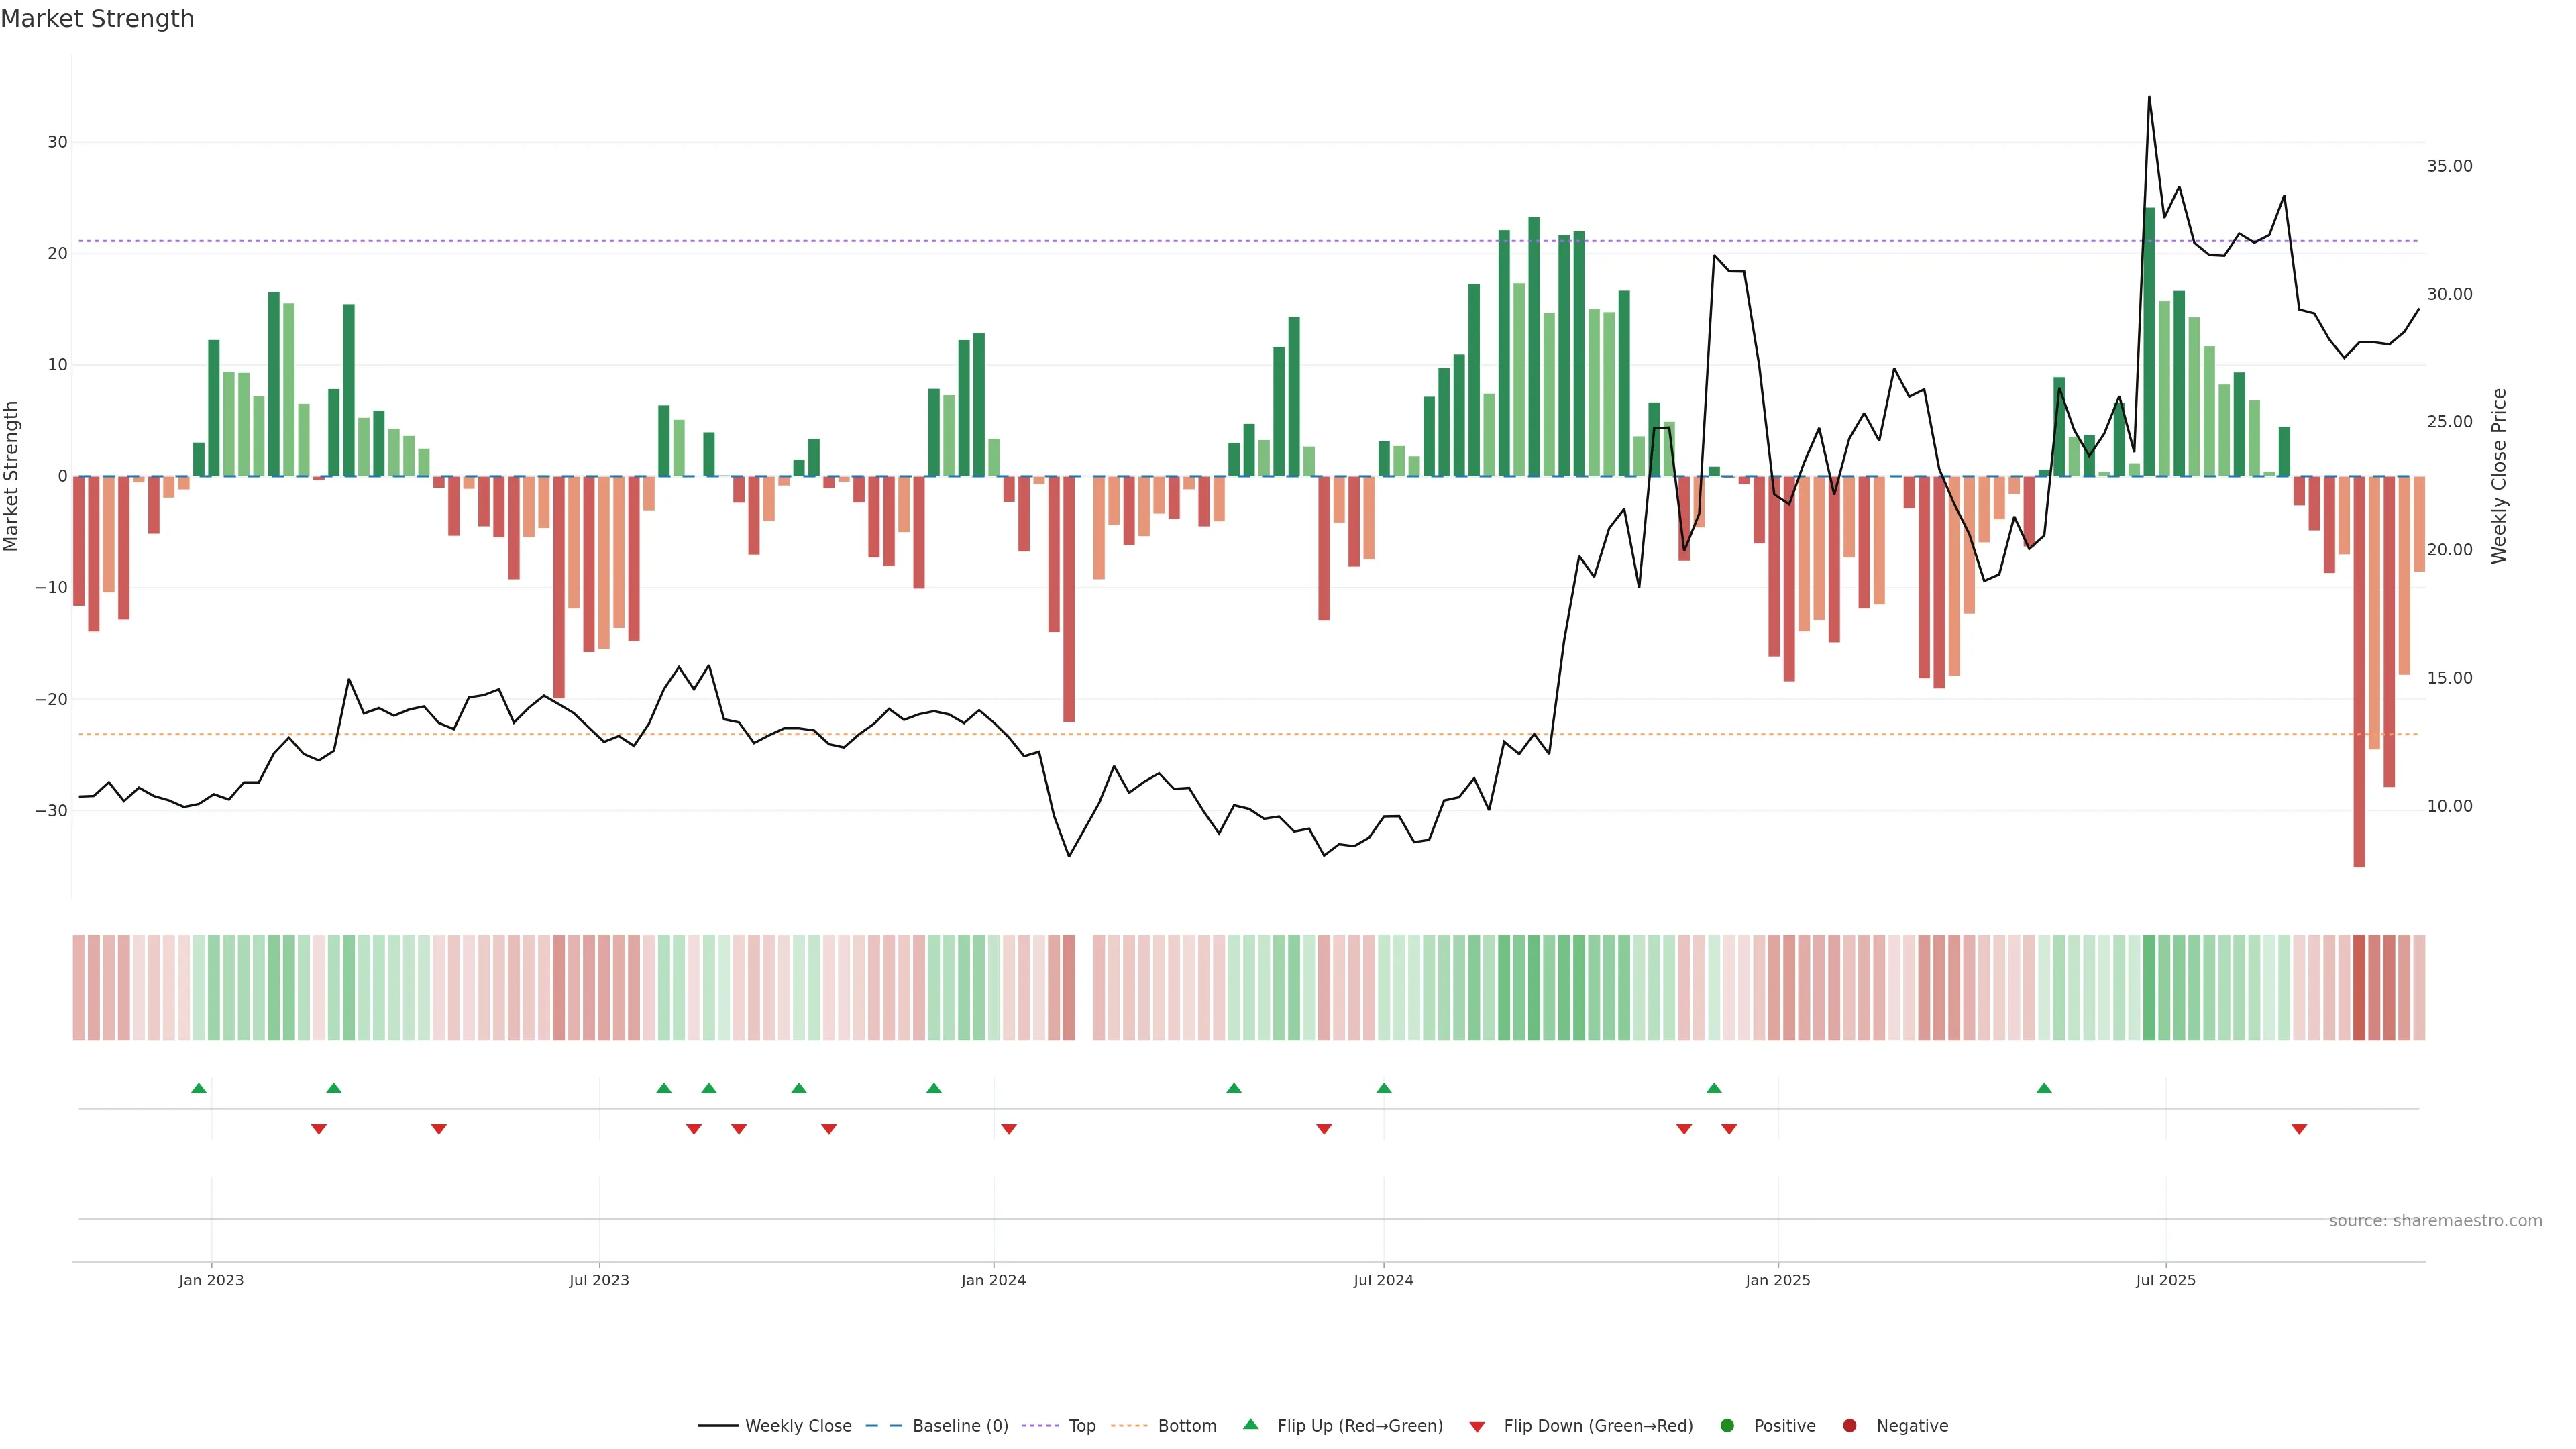
Task: Click the 35.00 right axis tick label
Action: point(2449,166)
